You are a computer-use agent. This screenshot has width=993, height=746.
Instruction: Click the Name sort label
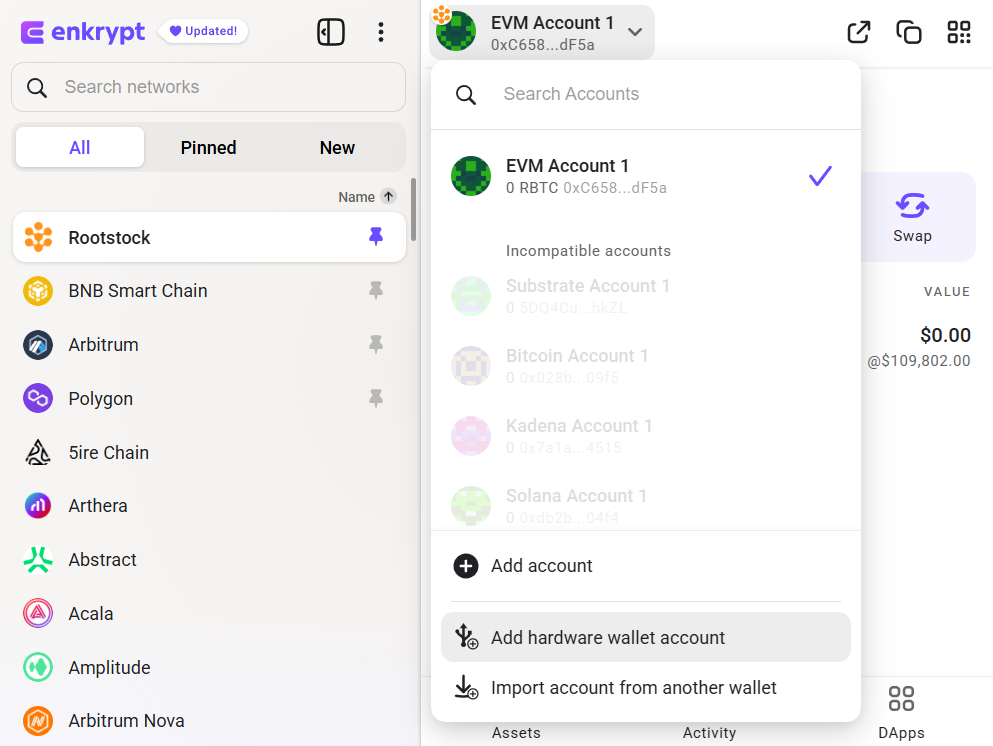pyautogui.click(x=356, y=197)
